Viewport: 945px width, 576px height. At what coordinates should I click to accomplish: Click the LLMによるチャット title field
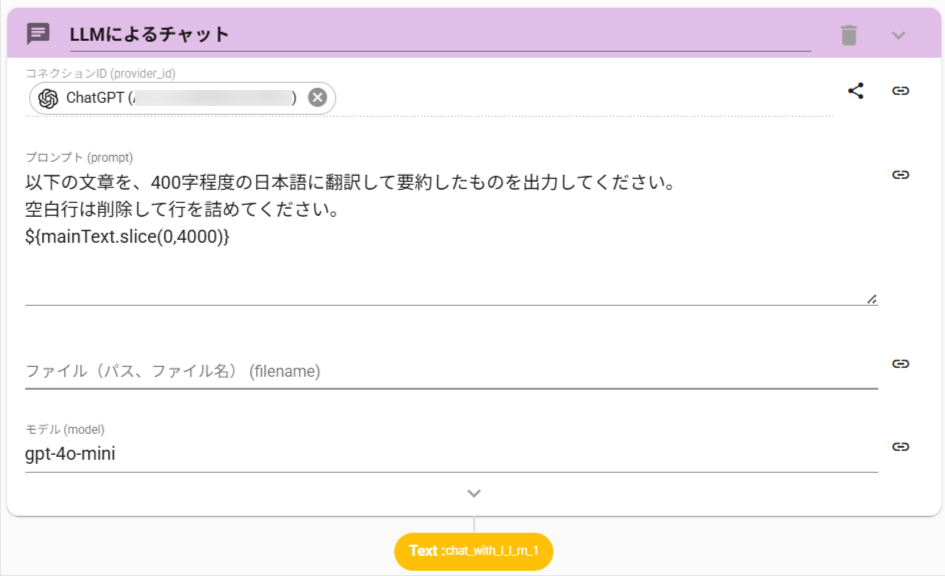(438, 35)
